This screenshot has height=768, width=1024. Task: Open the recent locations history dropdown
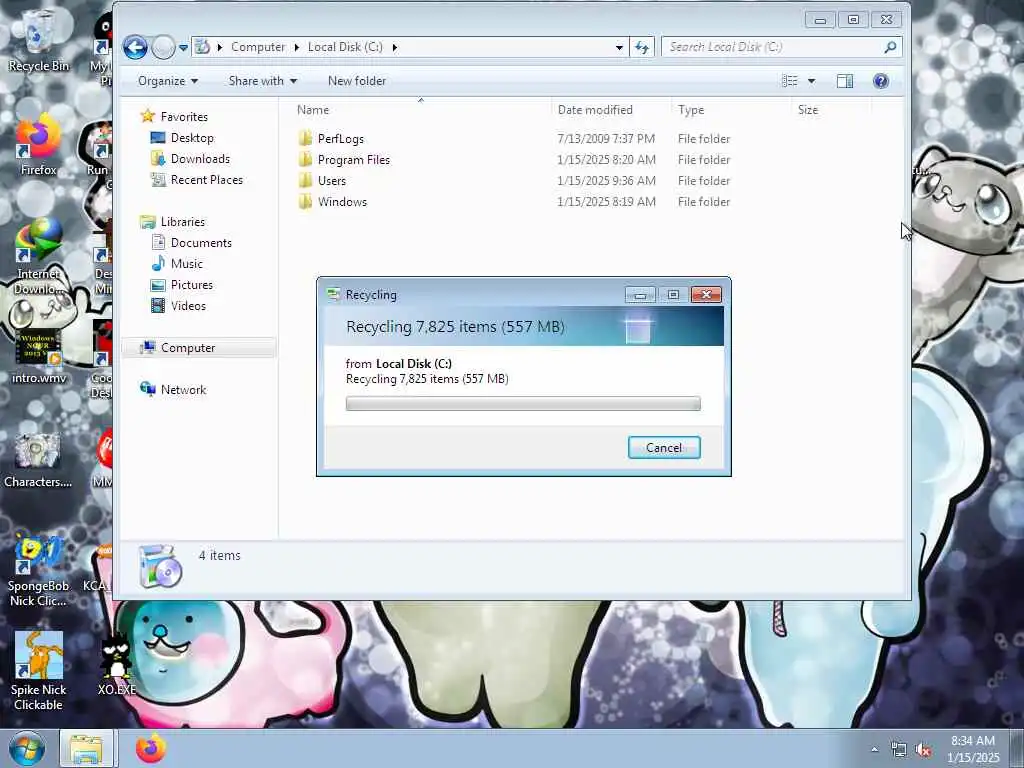[184, 48]
